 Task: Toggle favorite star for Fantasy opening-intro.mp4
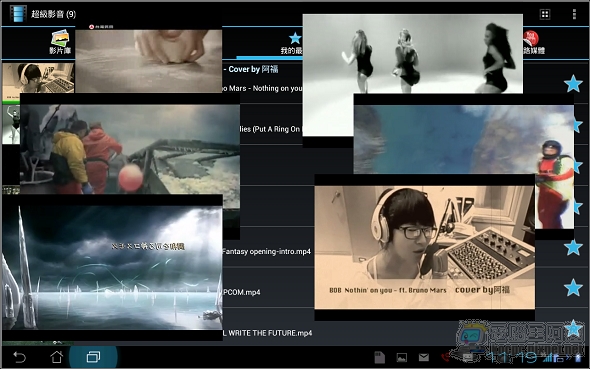[573, 248]
